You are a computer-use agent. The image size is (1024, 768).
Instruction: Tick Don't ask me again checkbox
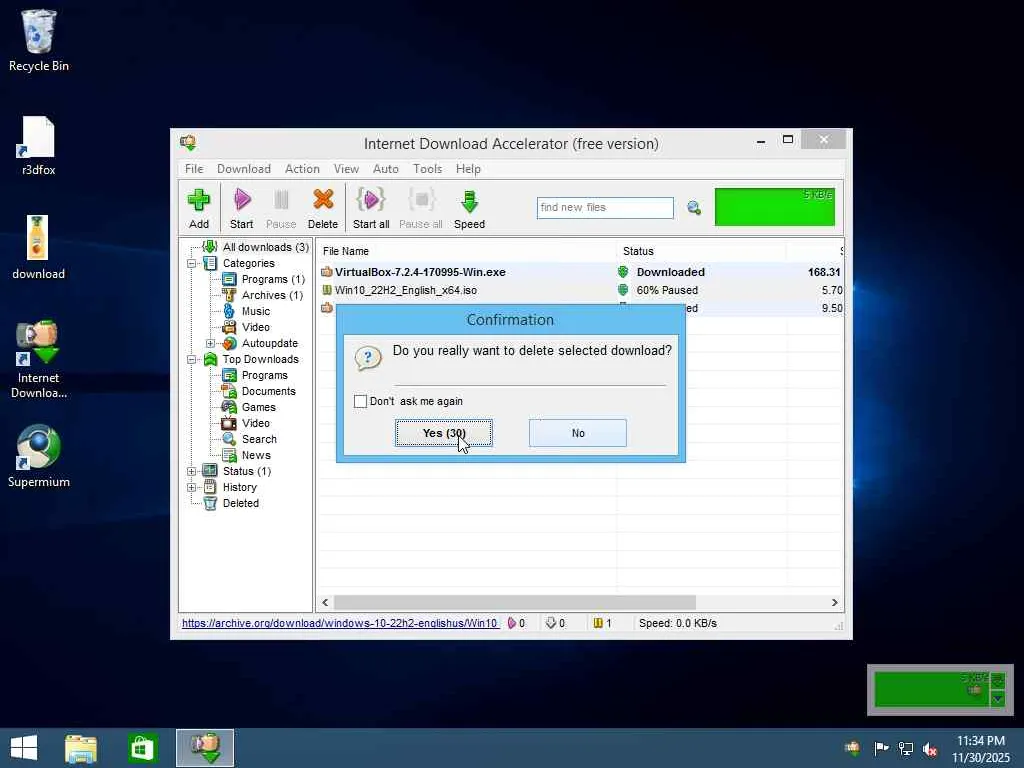coord(360,401)
